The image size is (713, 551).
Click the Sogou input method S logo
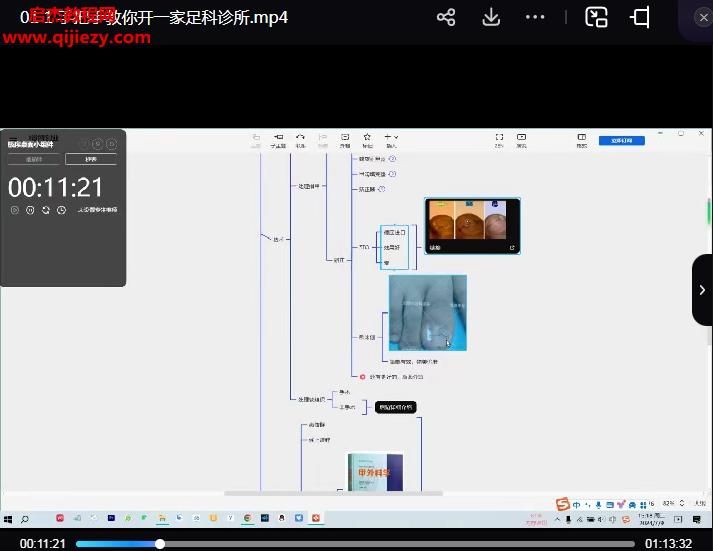(562, 504)
